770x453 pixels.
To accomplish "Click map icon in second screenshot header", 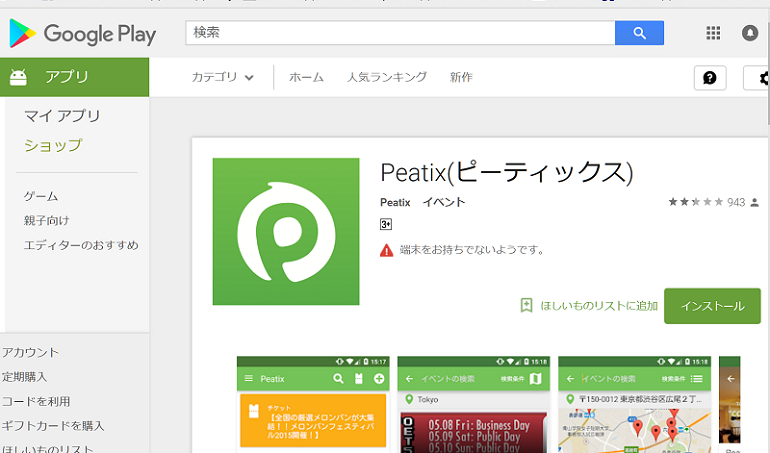I will coord(536,378).
